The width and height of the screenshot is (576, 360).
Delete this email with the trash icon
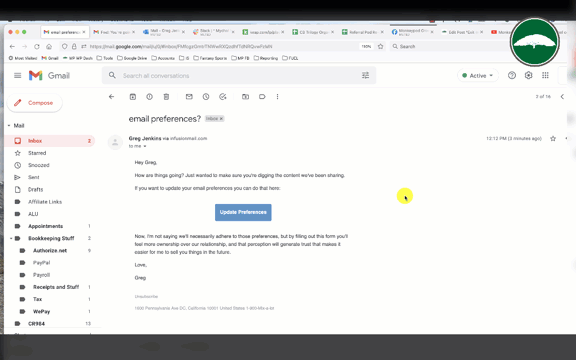[166, 97]
